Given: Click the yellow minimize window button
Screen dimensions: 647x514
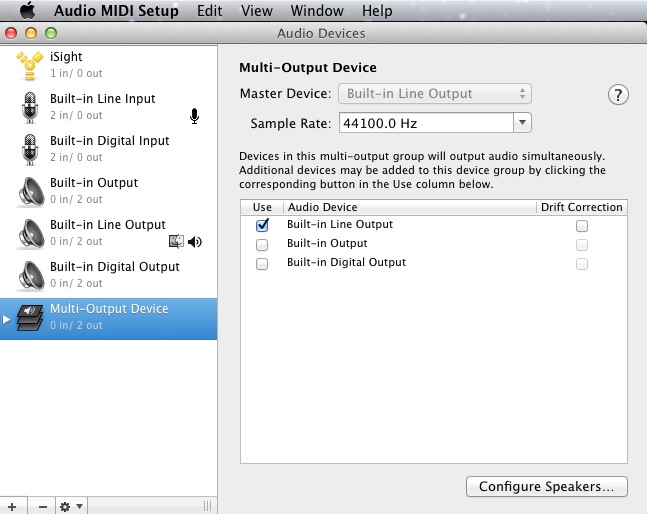Looking at the screenshot, I should (31, 33).
